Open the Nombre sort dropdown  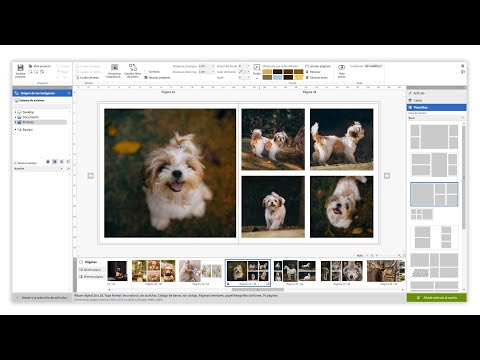pyautogui.click(x=38, y=169)
